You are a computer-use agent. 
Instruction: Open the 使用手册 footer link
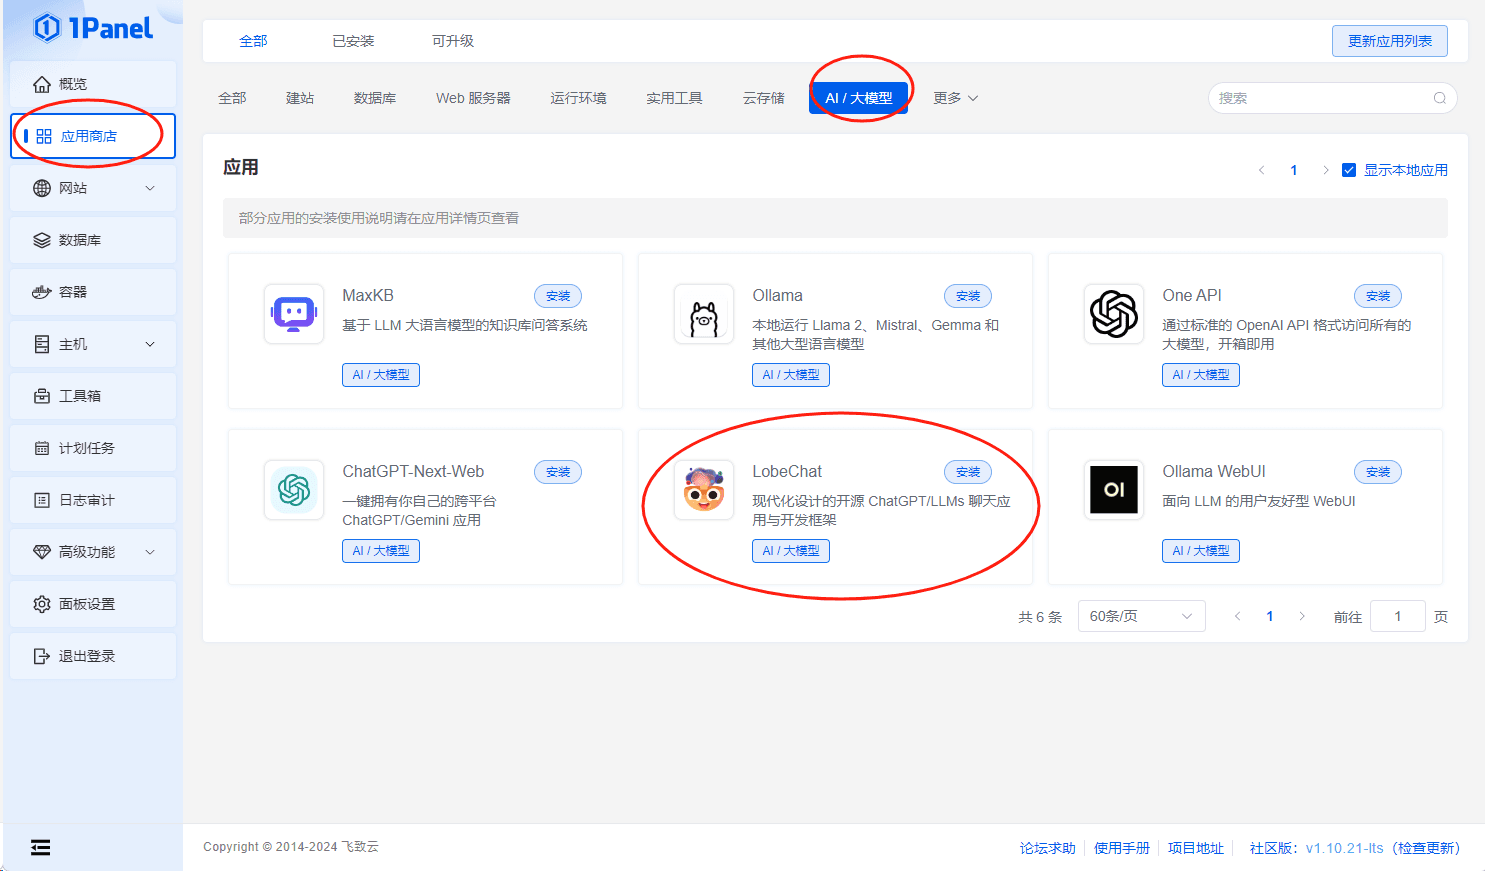pyautogui.click(x=1121, y=848)
